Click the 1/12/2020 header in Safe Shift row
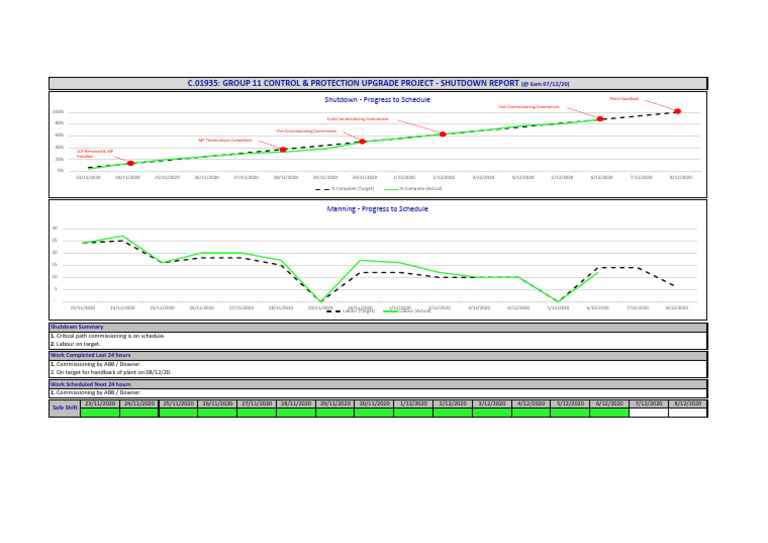768x543 pixels. [x=413, y=404]
